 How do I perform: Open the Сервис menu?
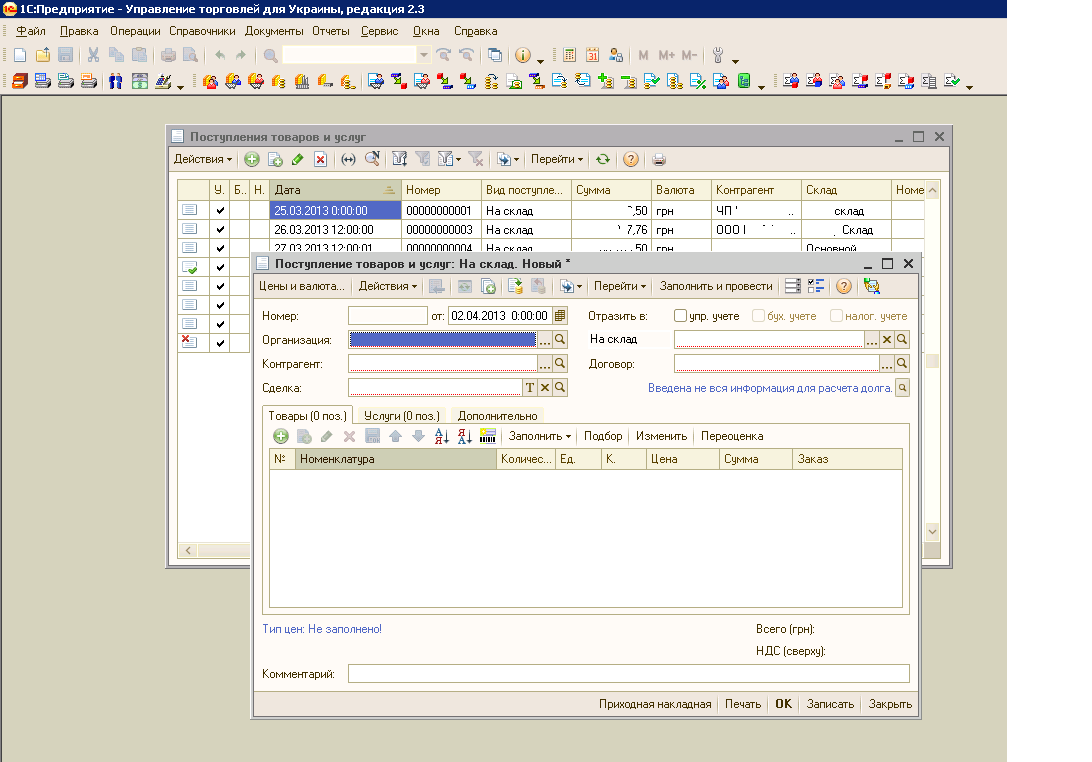click(x=380, y=31)
